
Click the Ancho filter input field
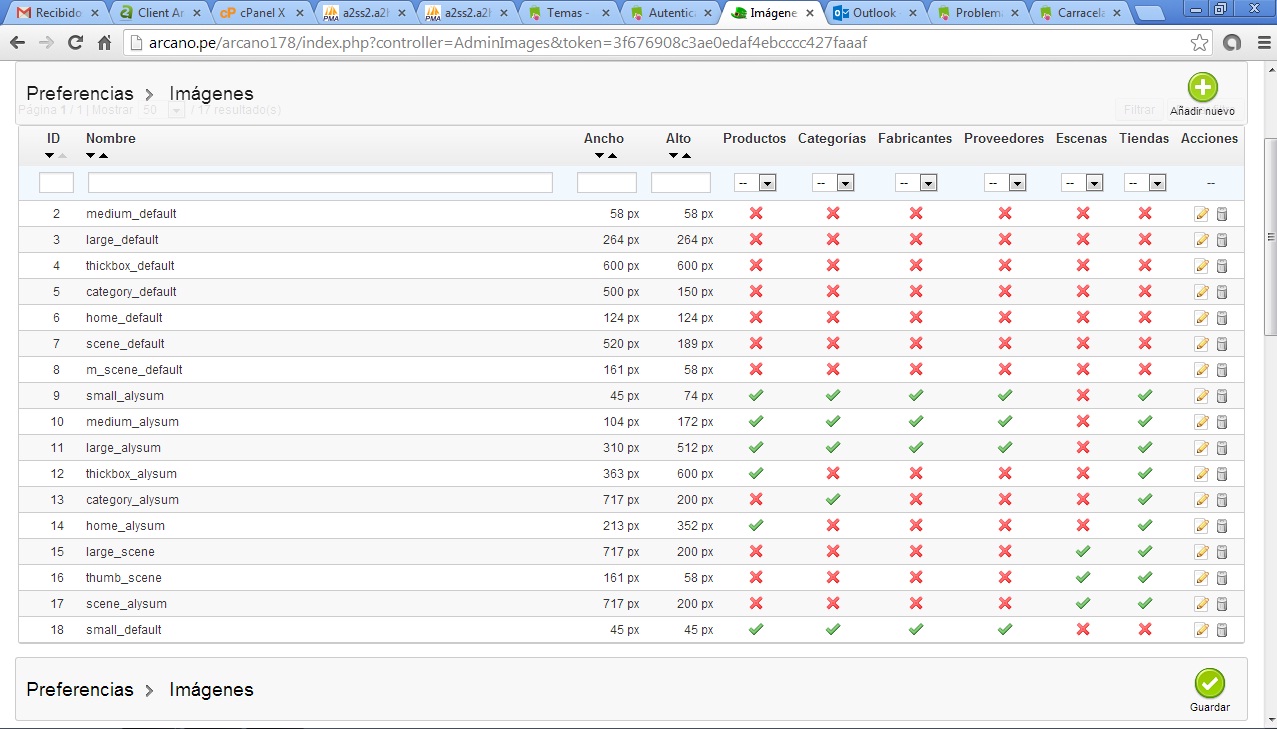(x=607, y=183)
